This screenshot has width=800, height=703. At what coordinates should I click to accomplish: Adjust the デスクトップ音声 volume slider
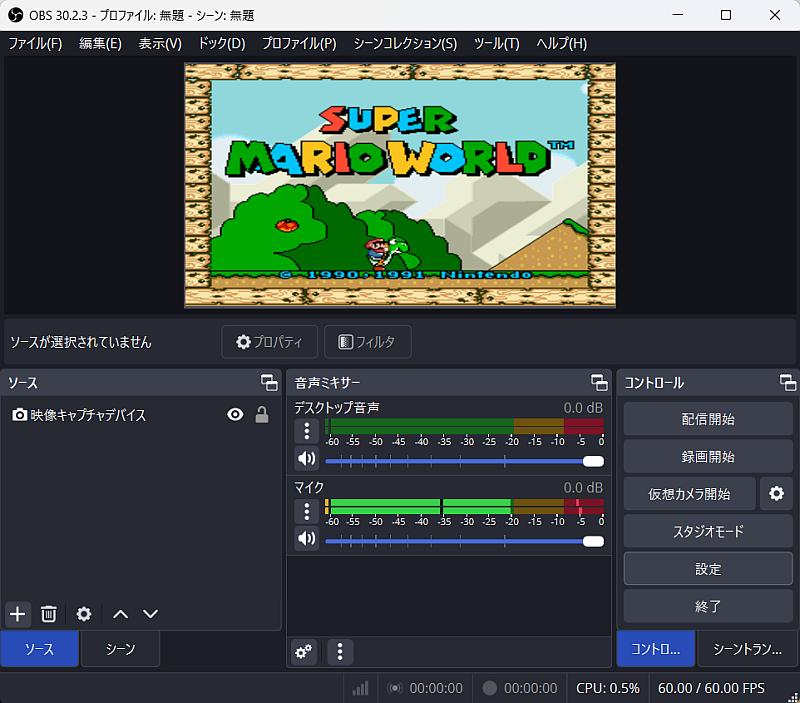click(x=464, y=461)
